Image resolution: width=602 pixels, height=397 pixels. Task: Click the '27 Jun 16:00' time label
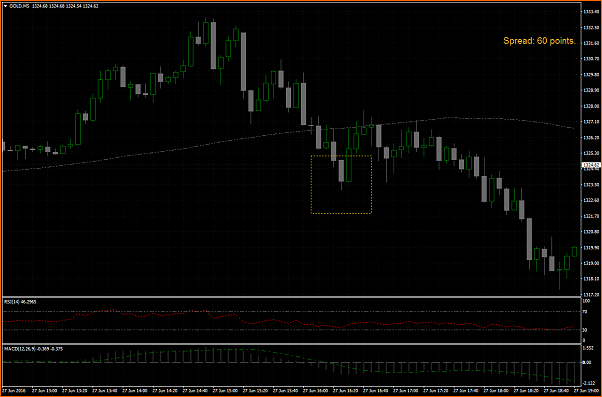click(316, 390)
